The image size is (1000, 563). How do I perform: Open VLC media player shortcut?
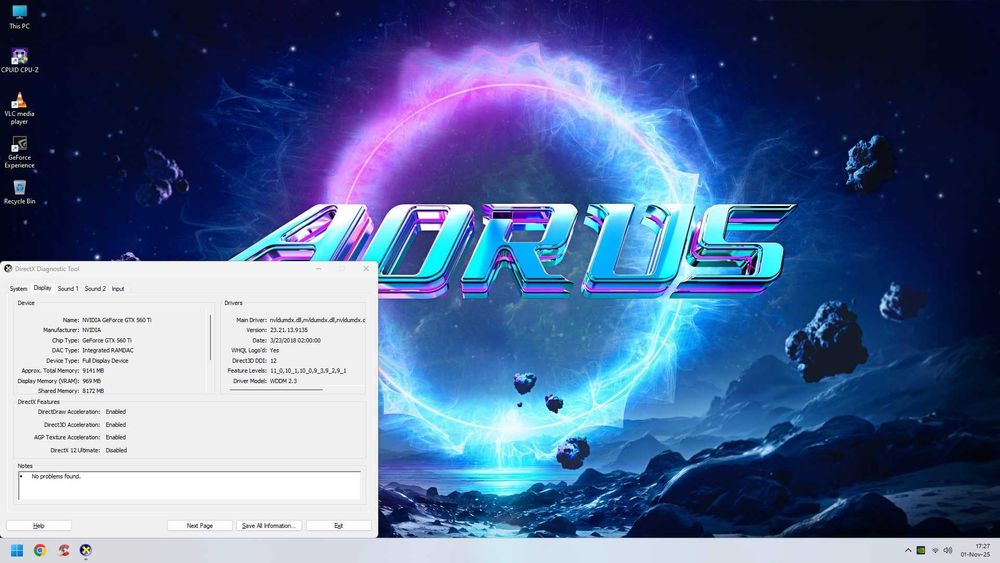point(19,108)
